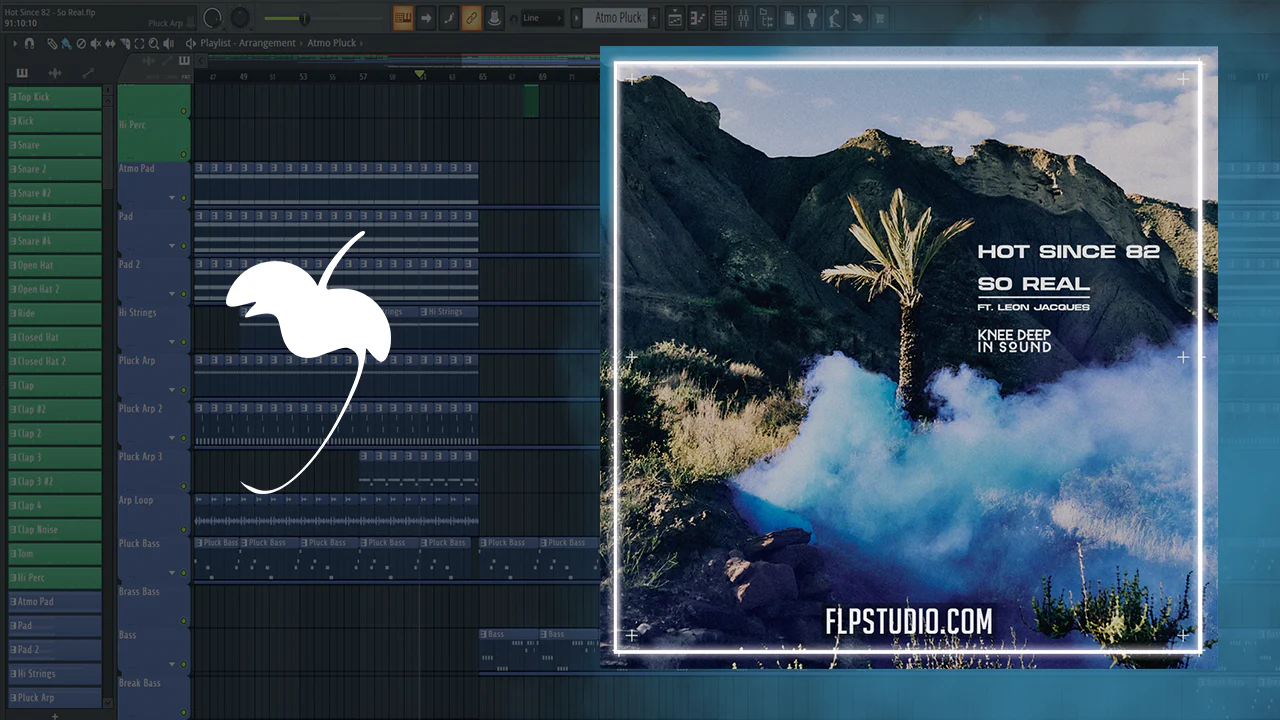The width and height of the screenshot is (1280, 720).
Task: Click the microphone stand recording icon
Action: click(836, 18)
